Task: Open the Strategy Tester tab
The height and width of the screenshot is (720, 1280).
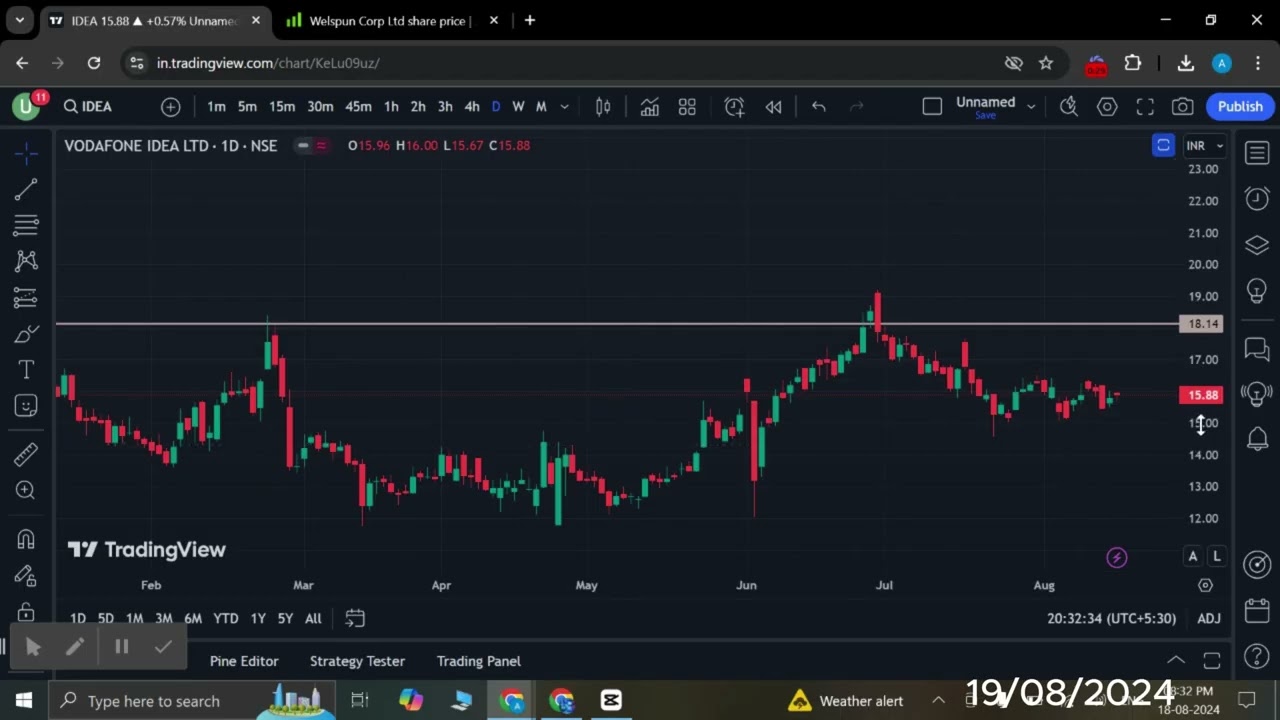Action: point(357,661)
